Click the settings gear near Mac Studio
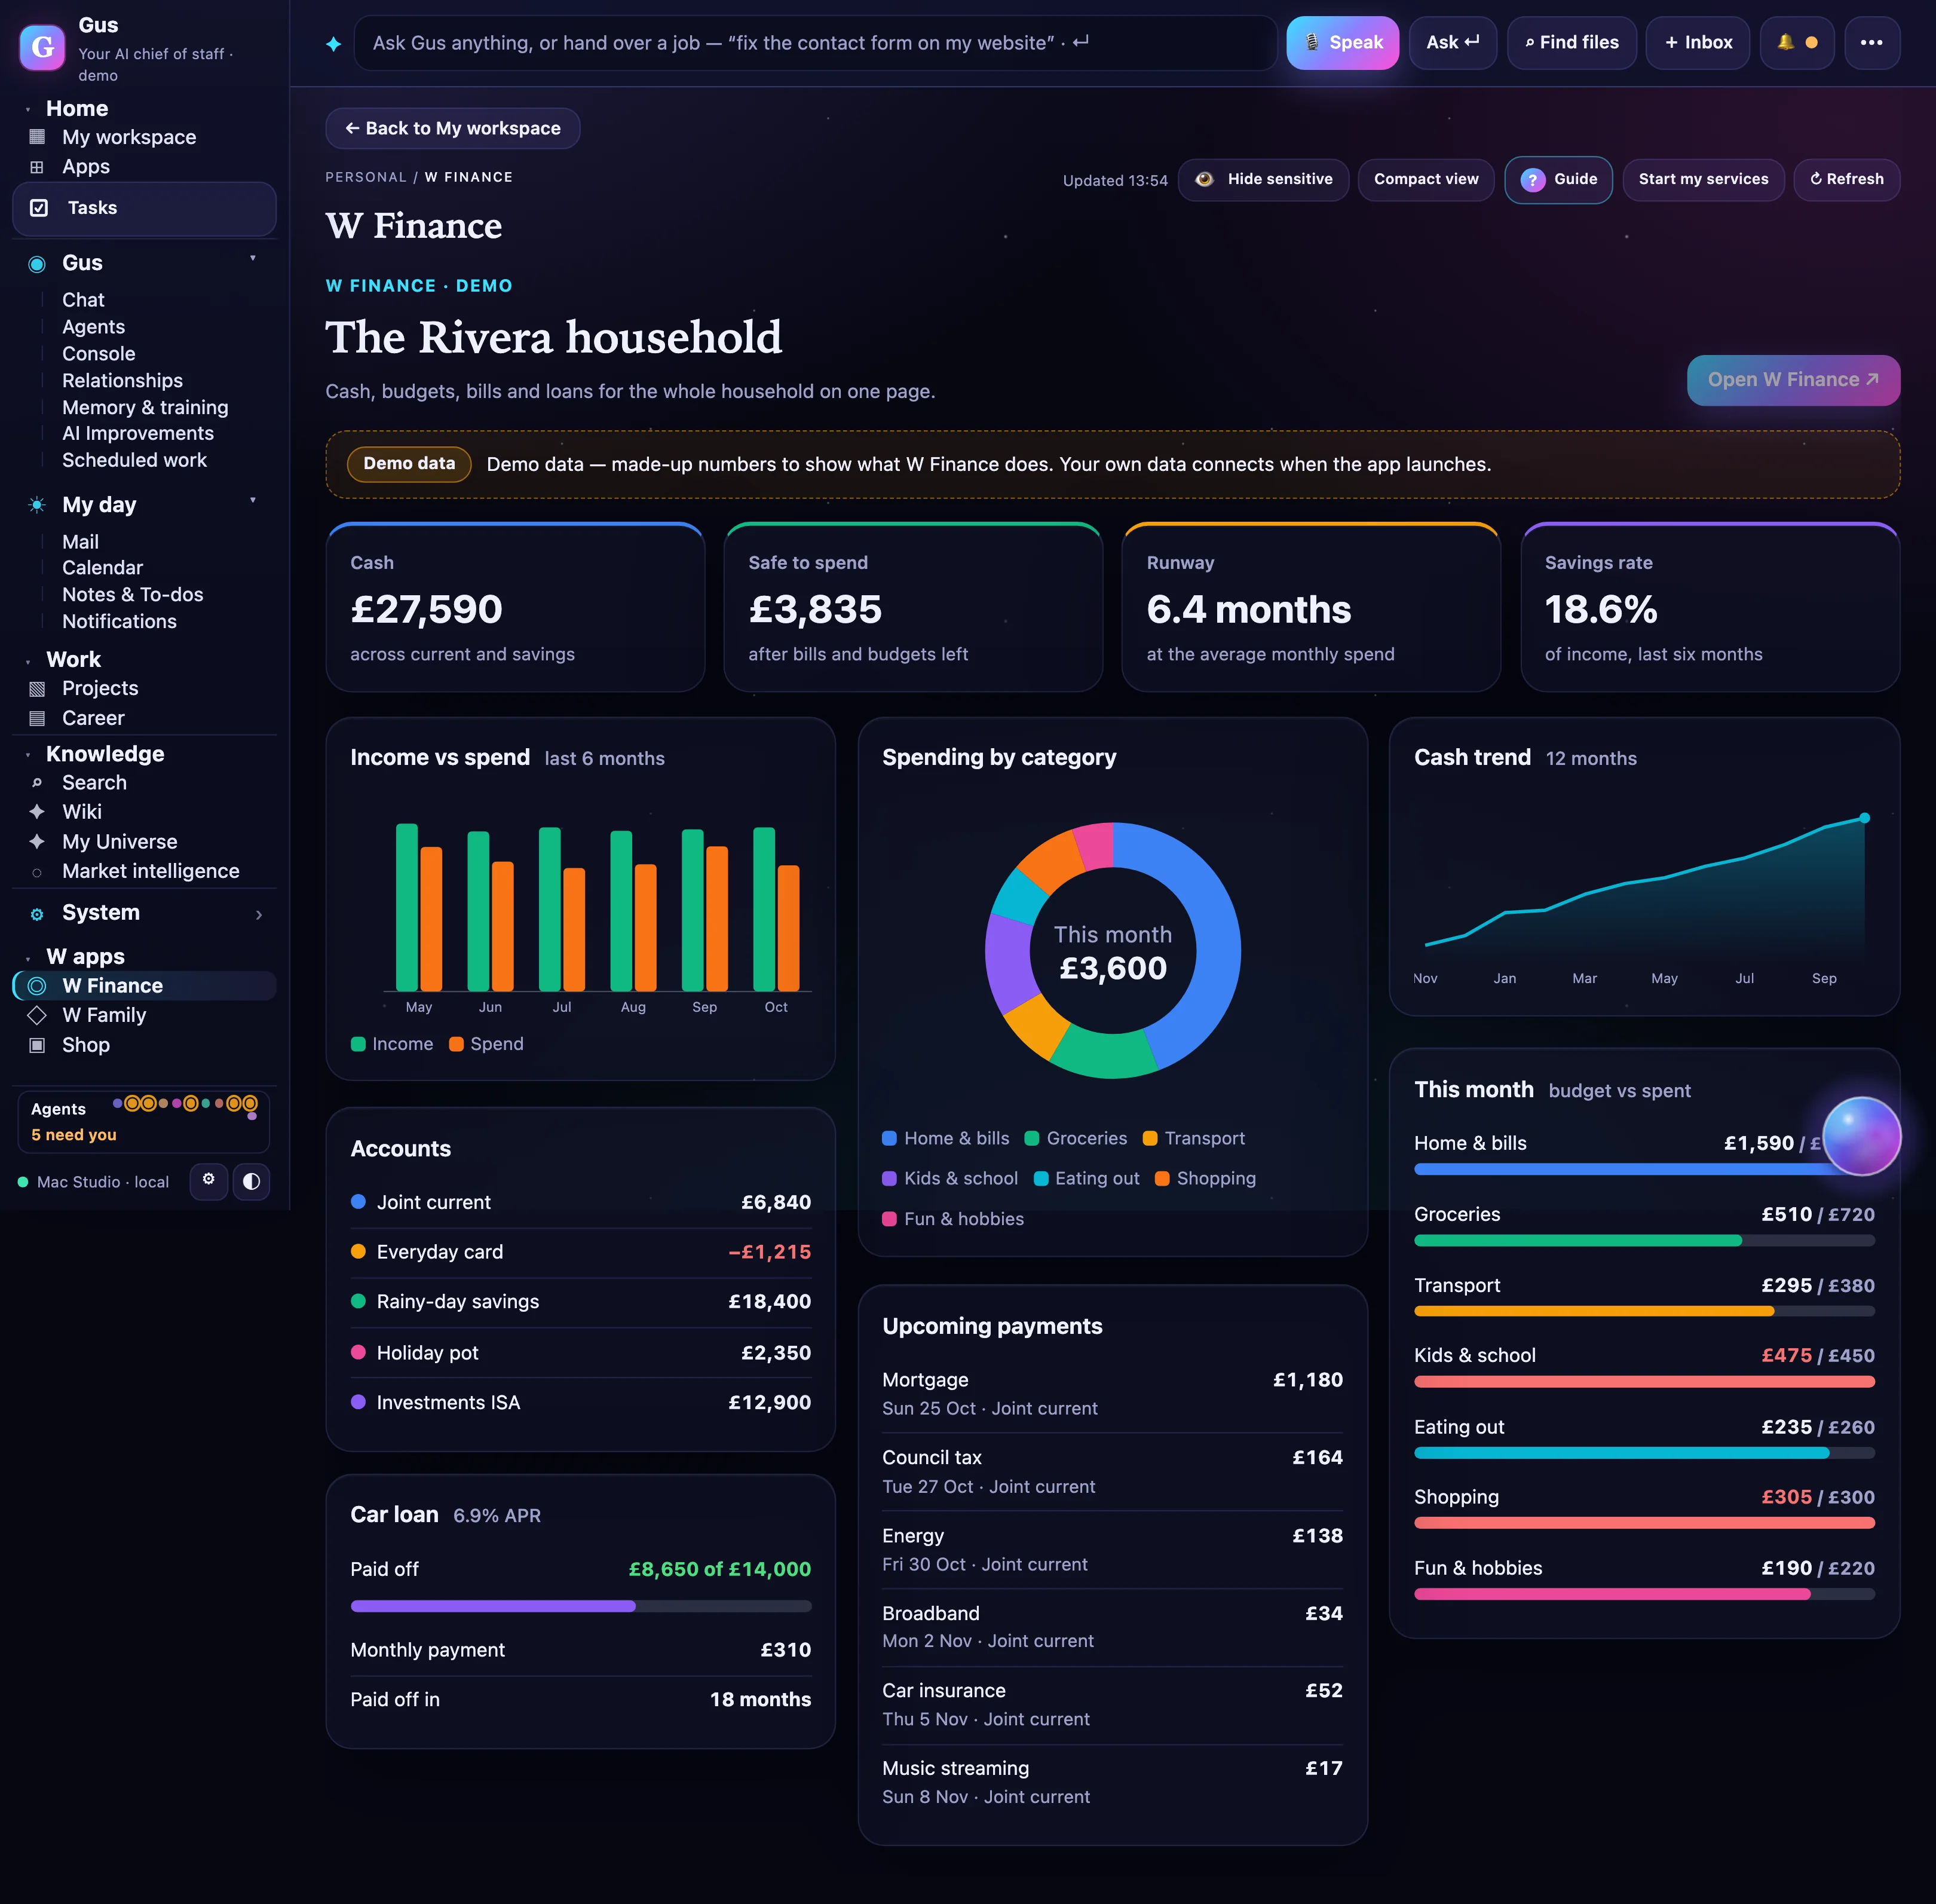 point(209,1180)
